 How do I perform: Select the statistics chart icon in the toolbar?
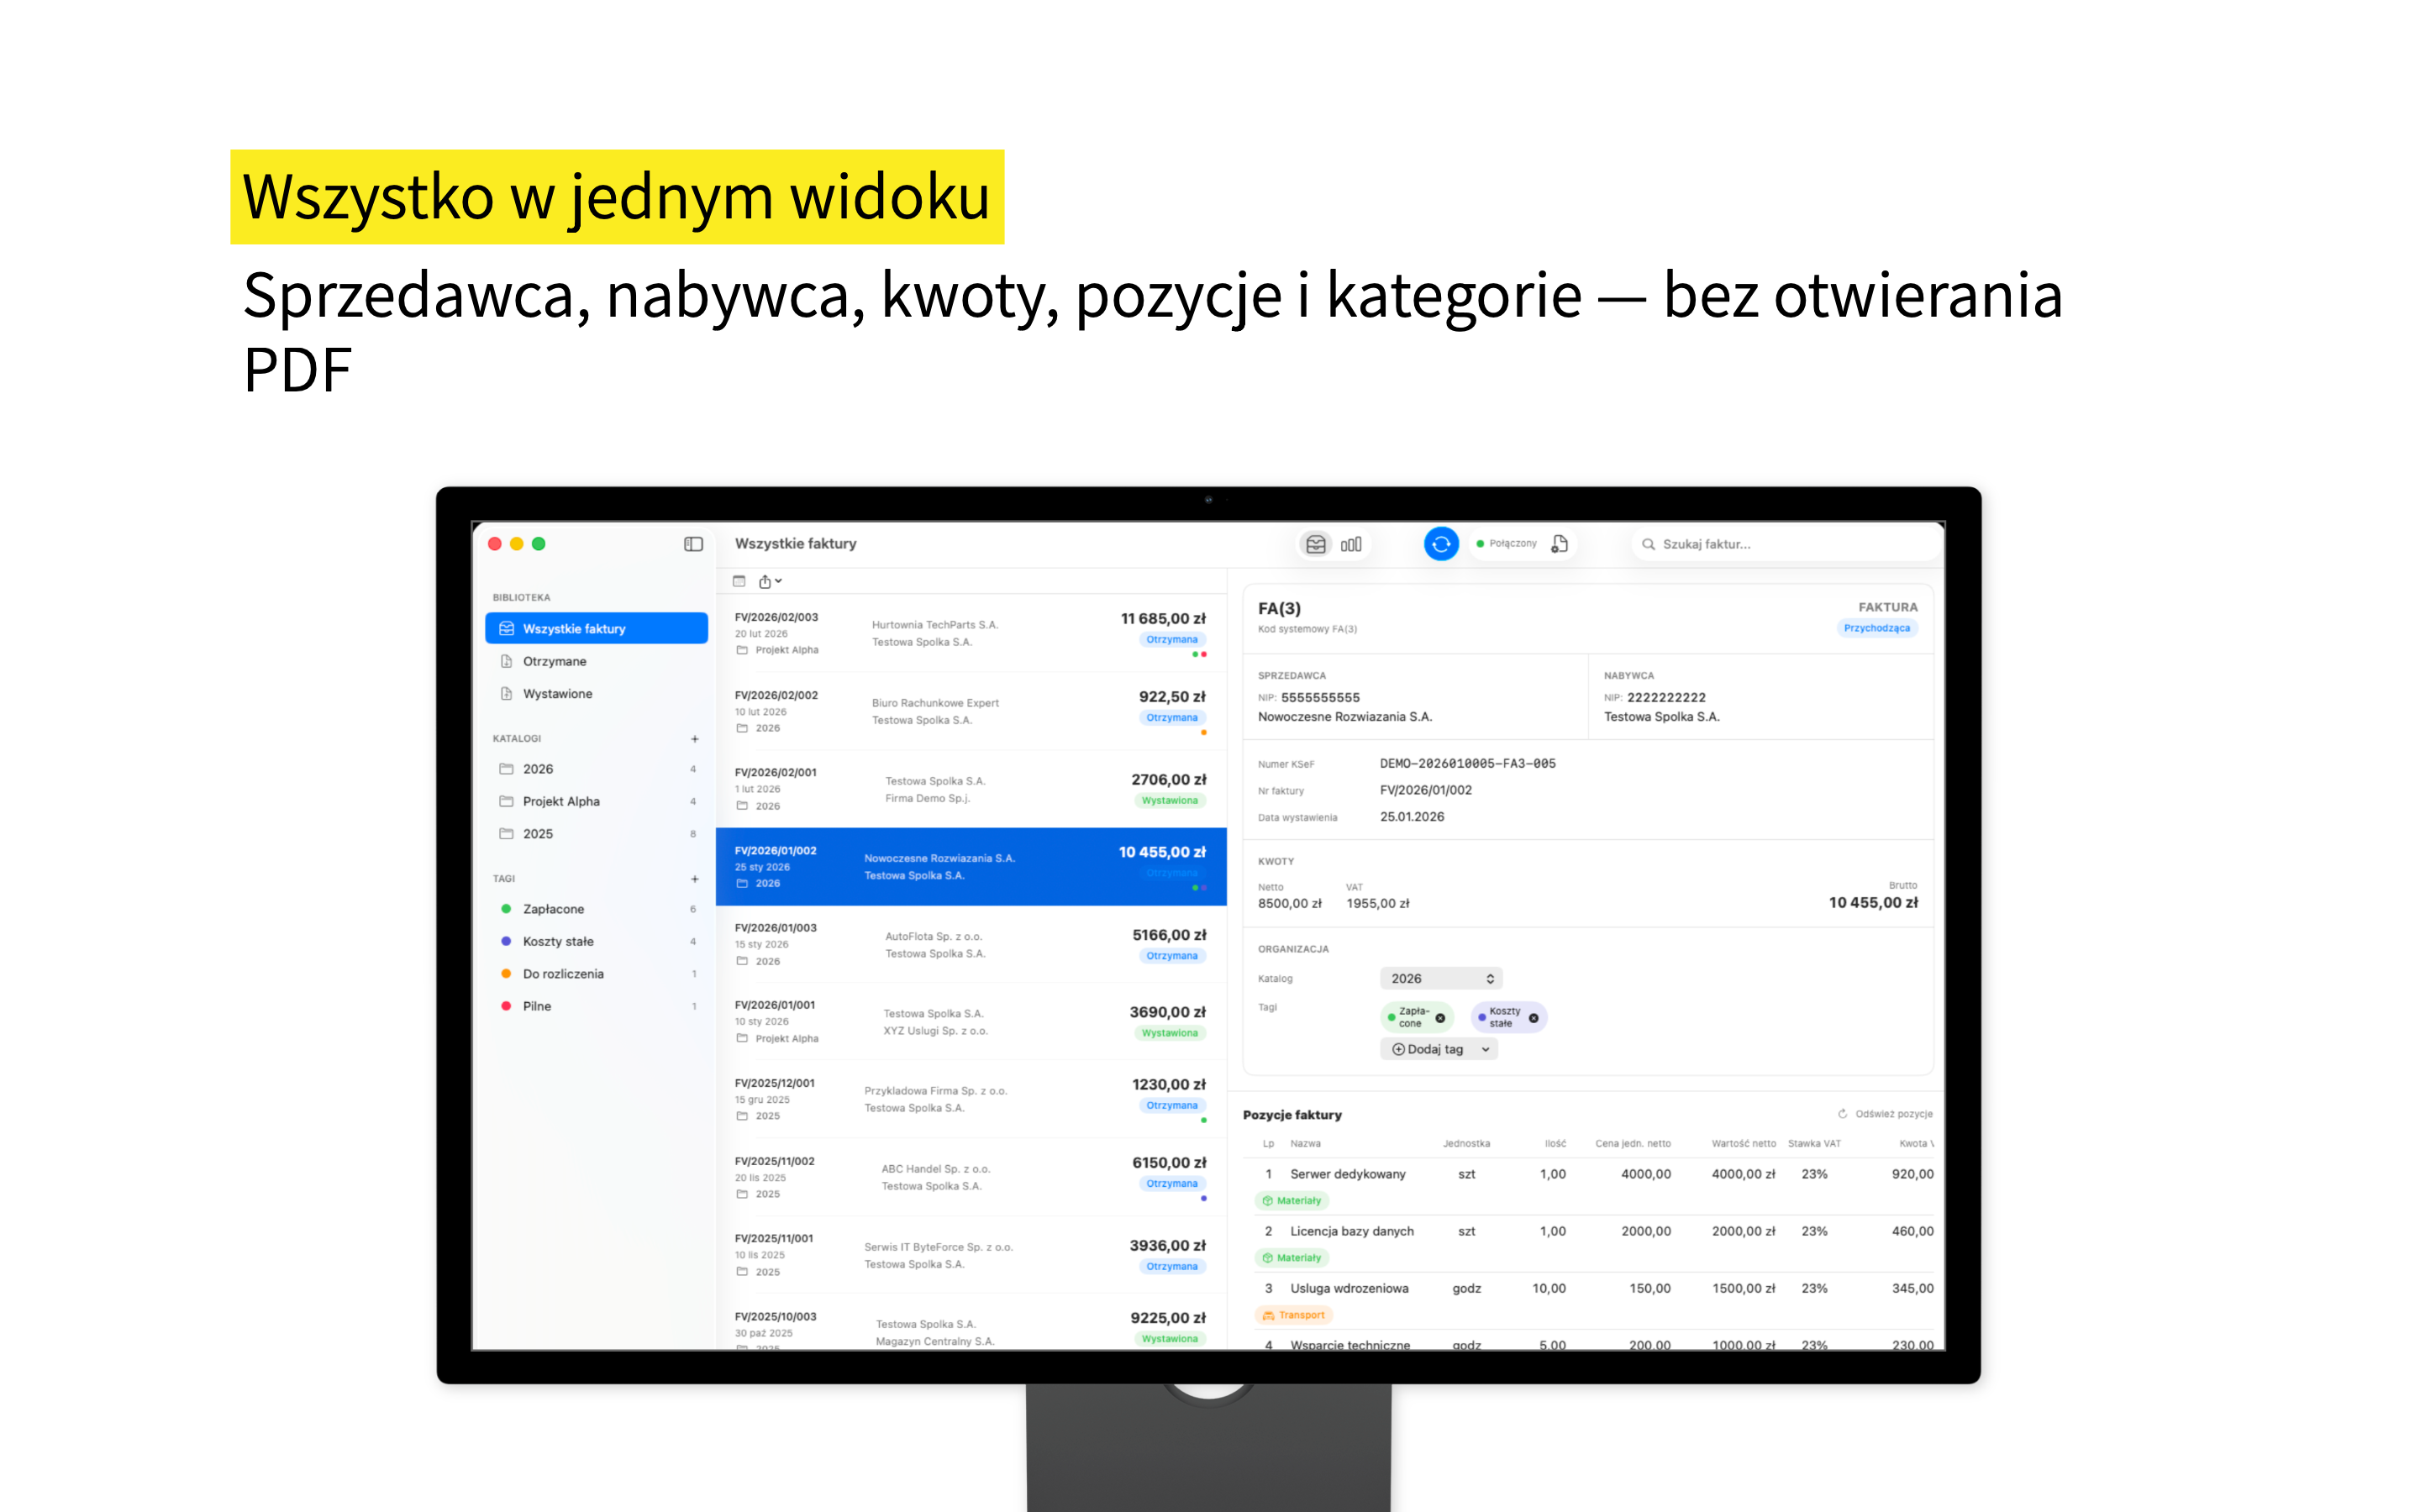1352,543
